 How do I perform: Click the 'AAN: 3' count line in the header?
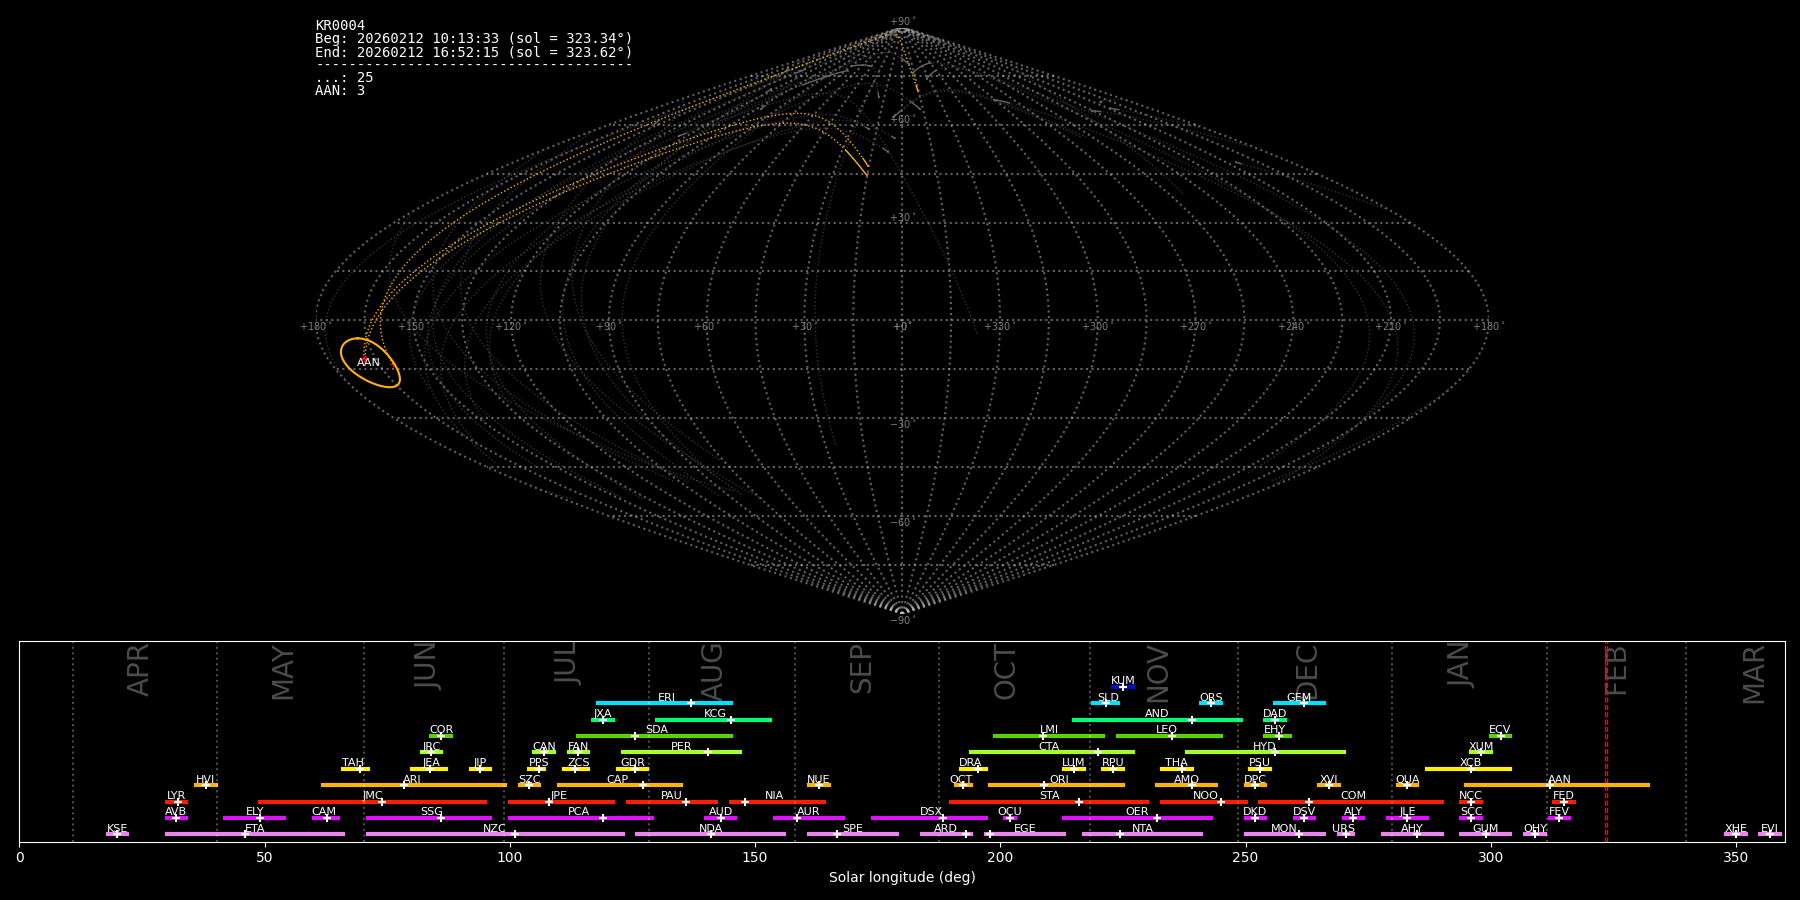pos(340,91)
